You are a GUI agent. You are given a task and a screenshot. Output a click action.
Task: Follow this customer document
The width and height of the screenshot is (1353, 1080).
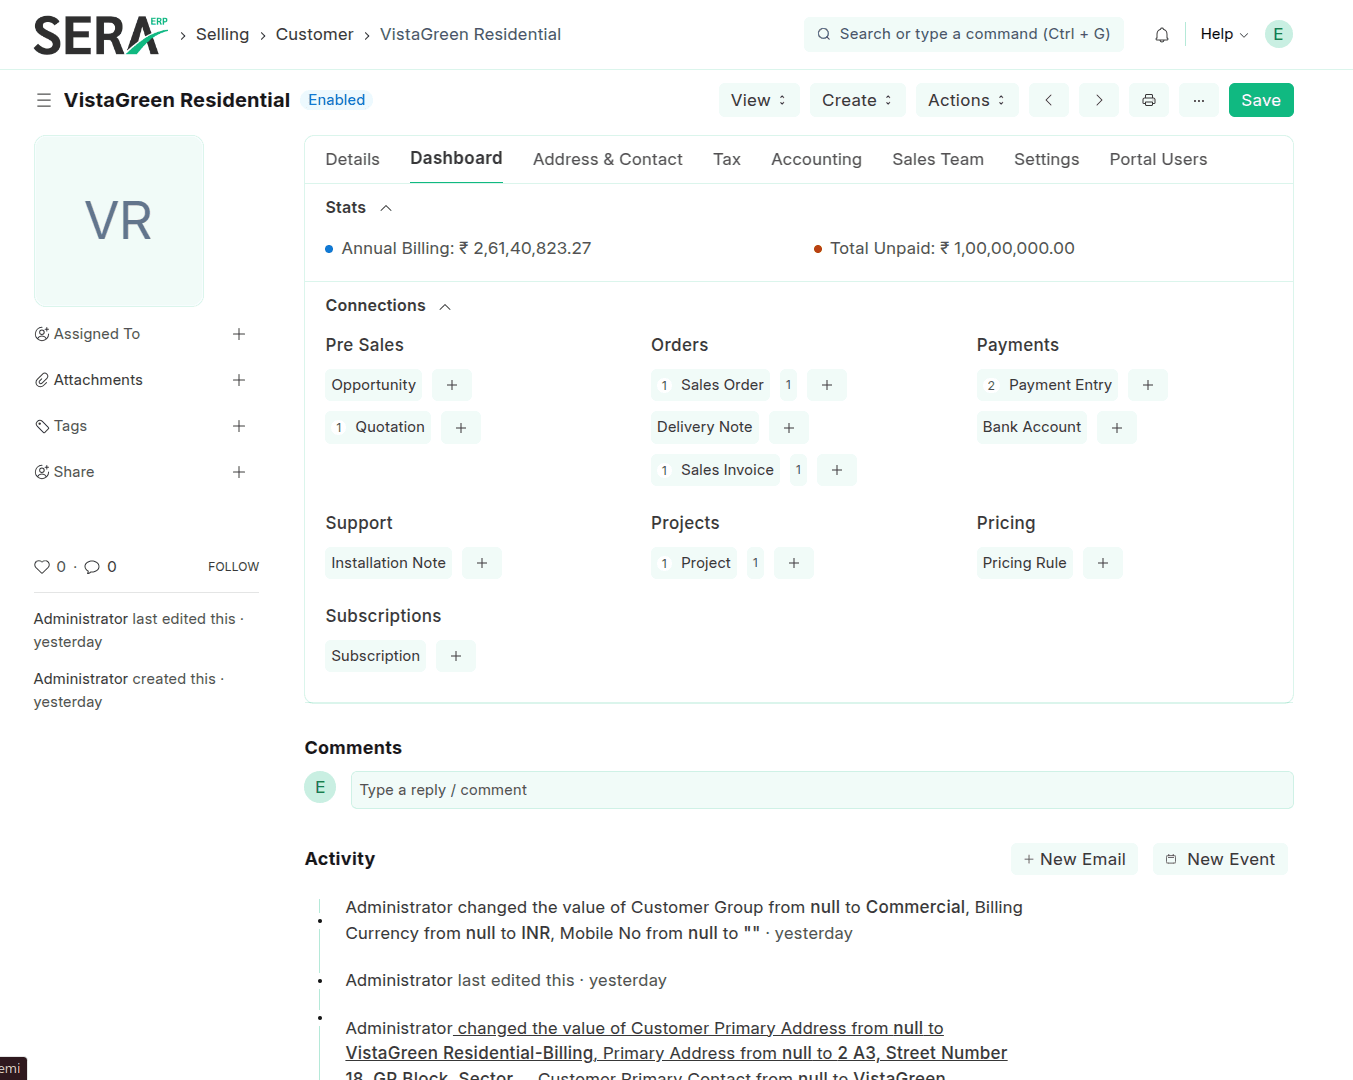click(x=233, y=567)
